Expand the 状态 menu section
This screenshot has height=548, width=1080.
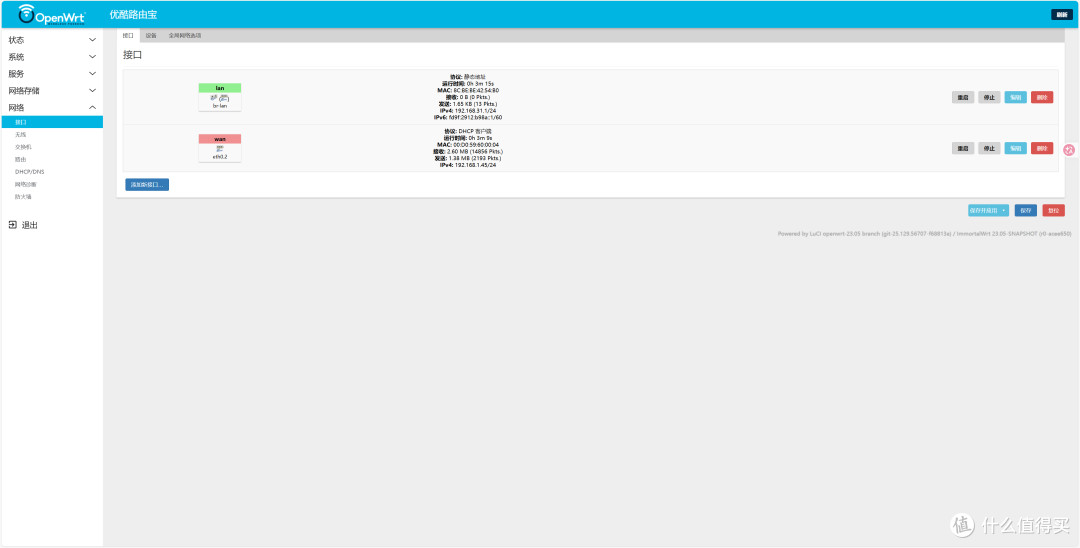tap(52, 40)
